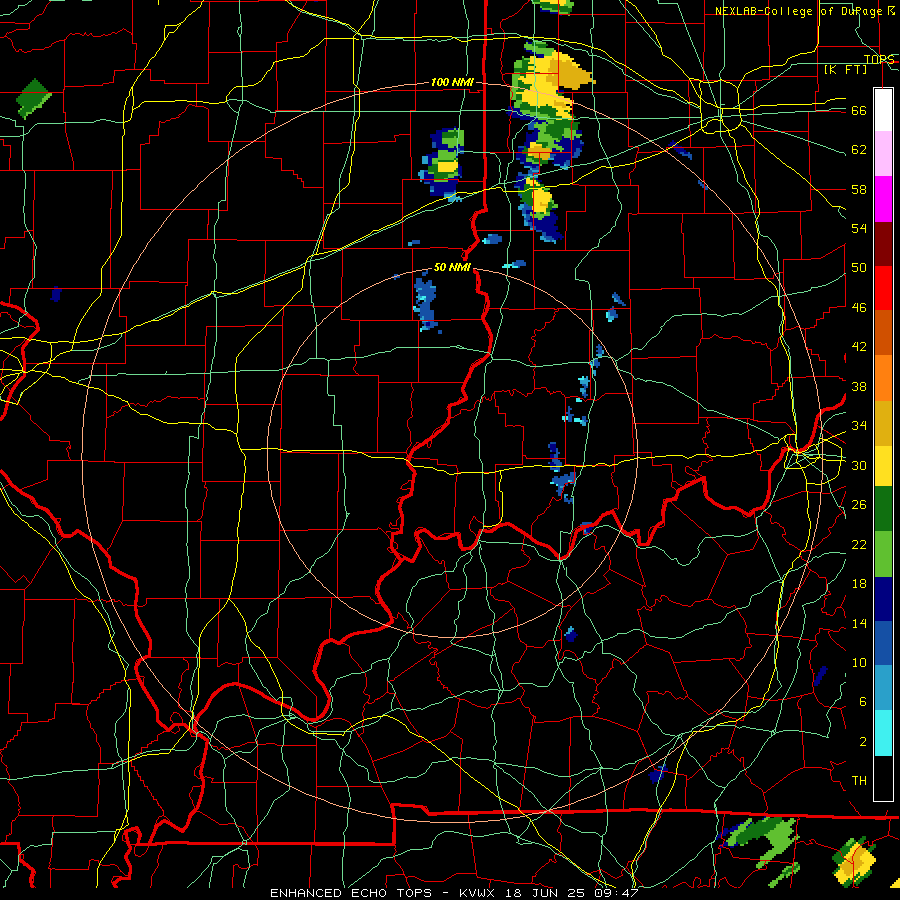This screenshot has width=900, height=900.
Task: Click the "50" legend value
Action: (859, 268)
